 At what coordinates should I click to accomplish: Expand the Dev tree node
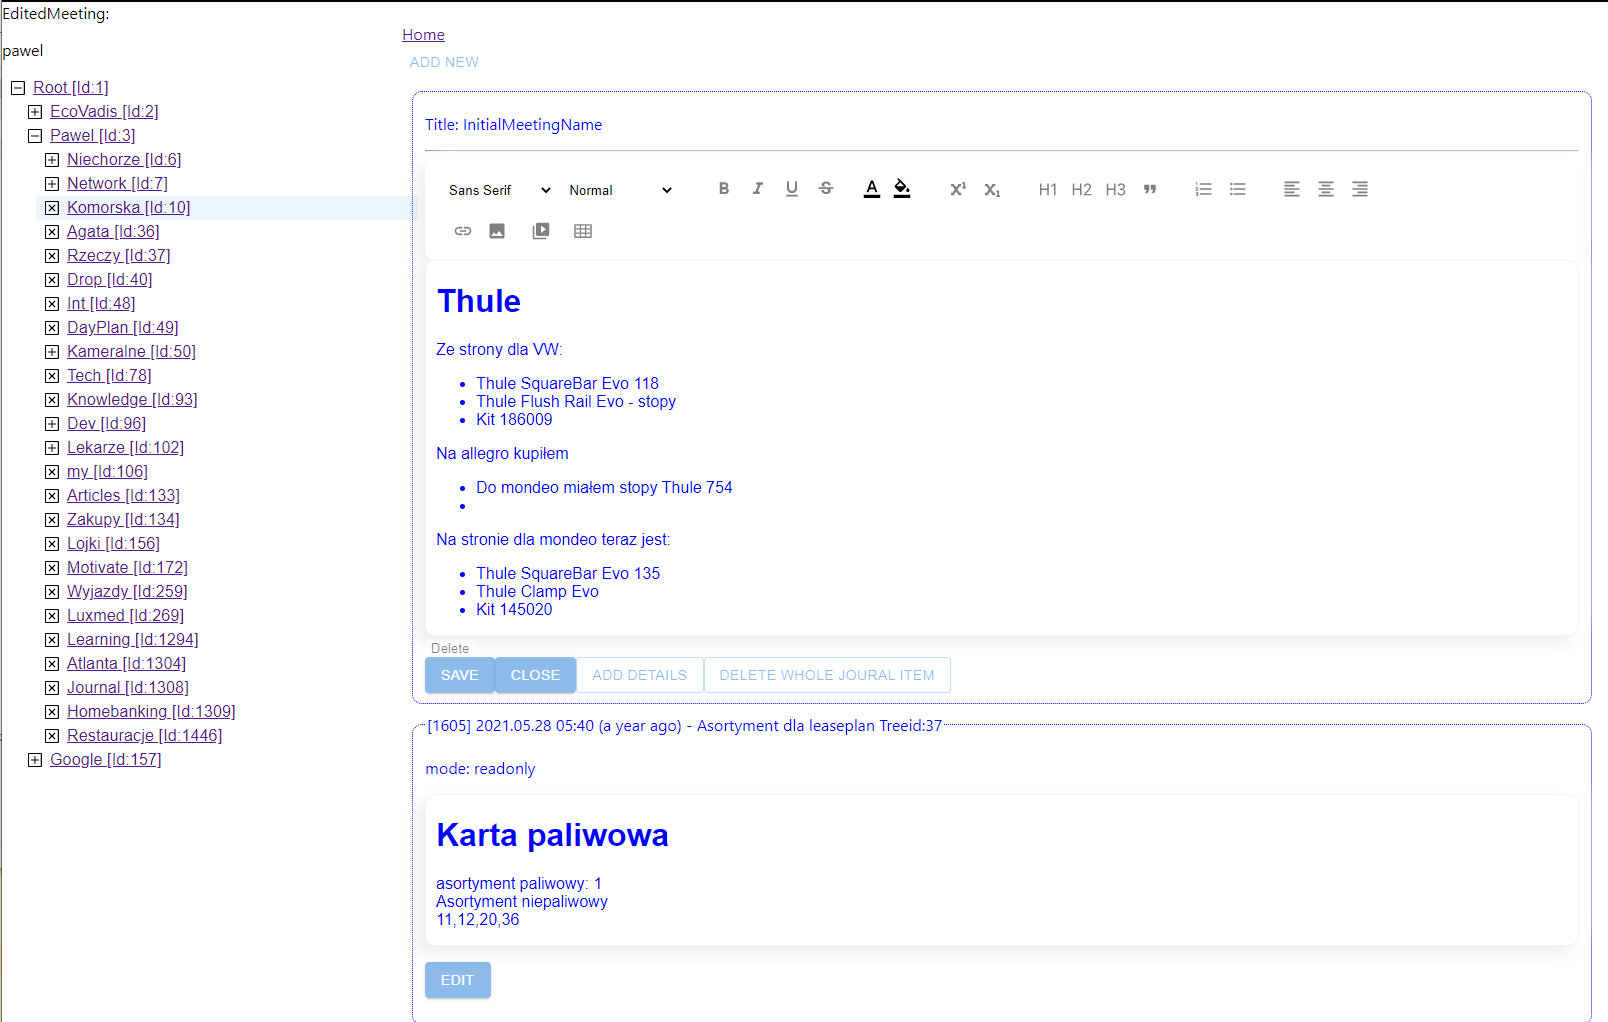(x=52, y=424)
